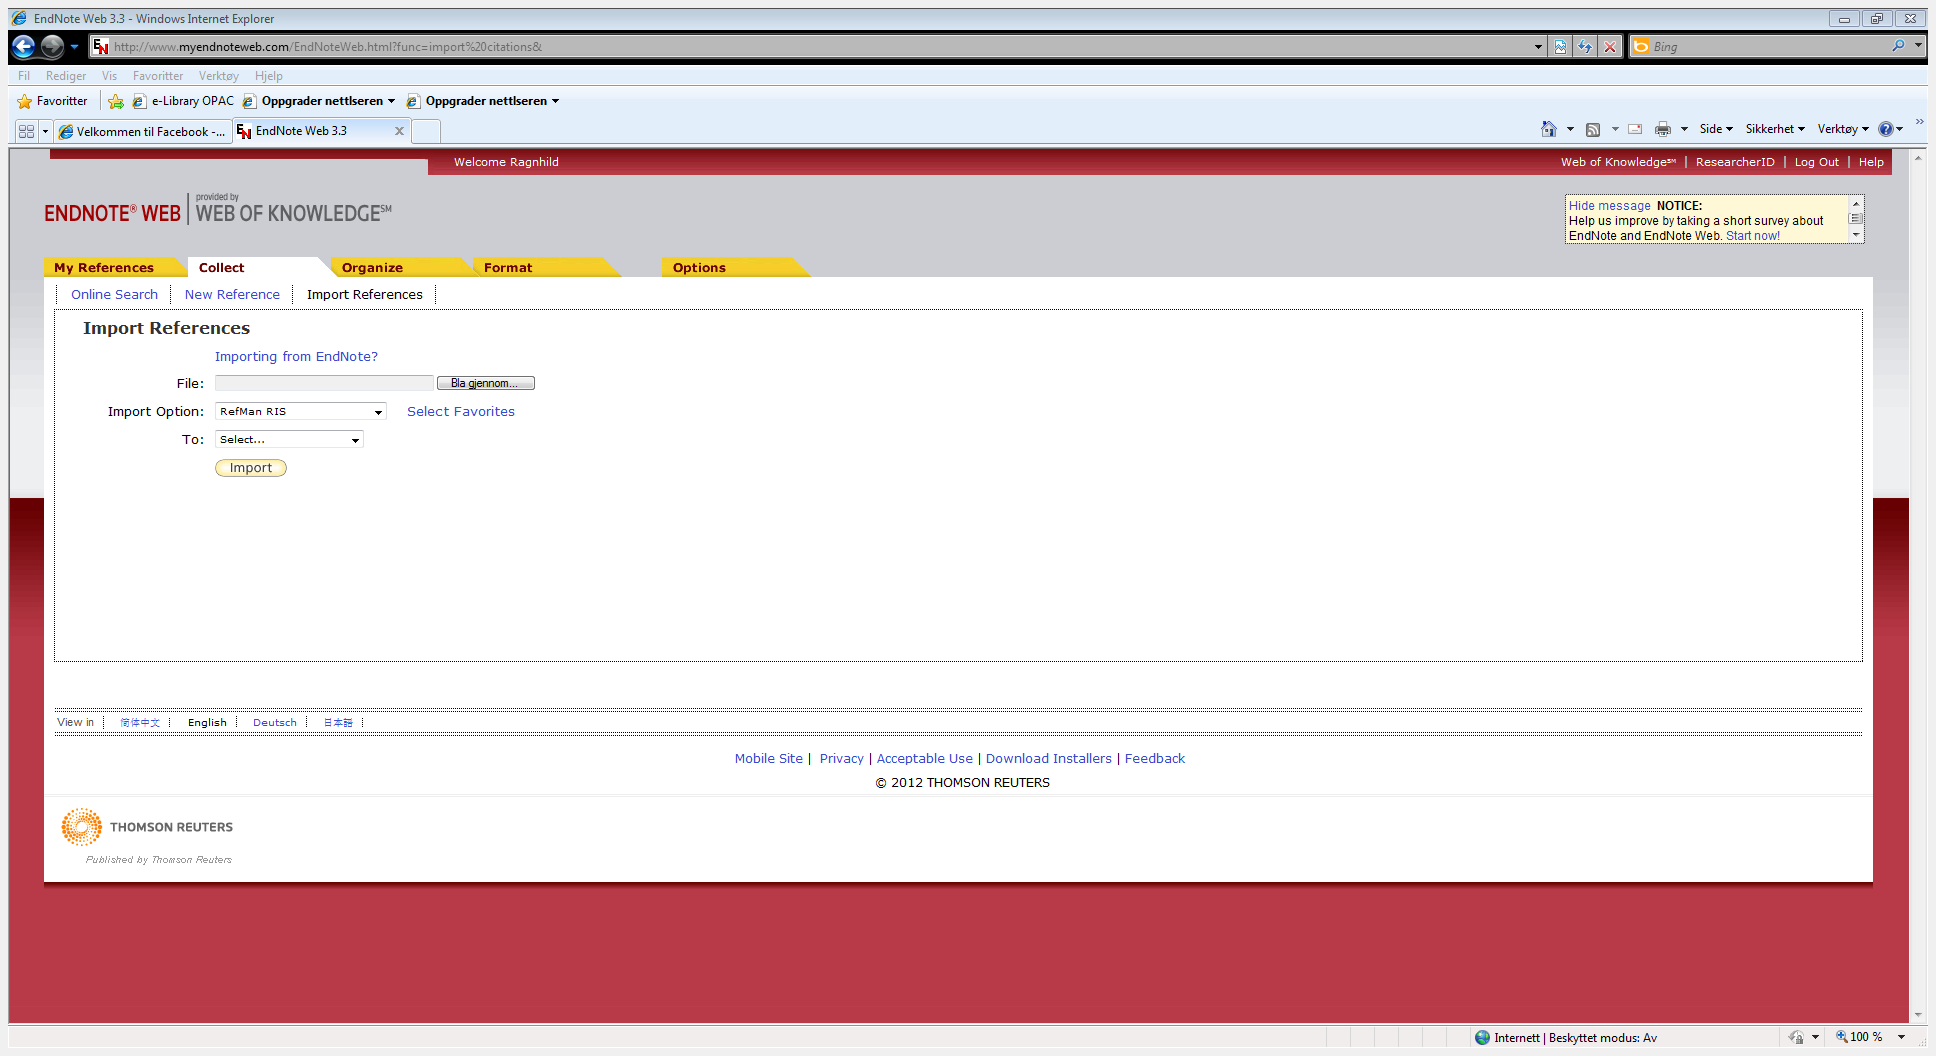Click the Bla gjennom browse button
1936x1056 pixels.
coord(486,384)
